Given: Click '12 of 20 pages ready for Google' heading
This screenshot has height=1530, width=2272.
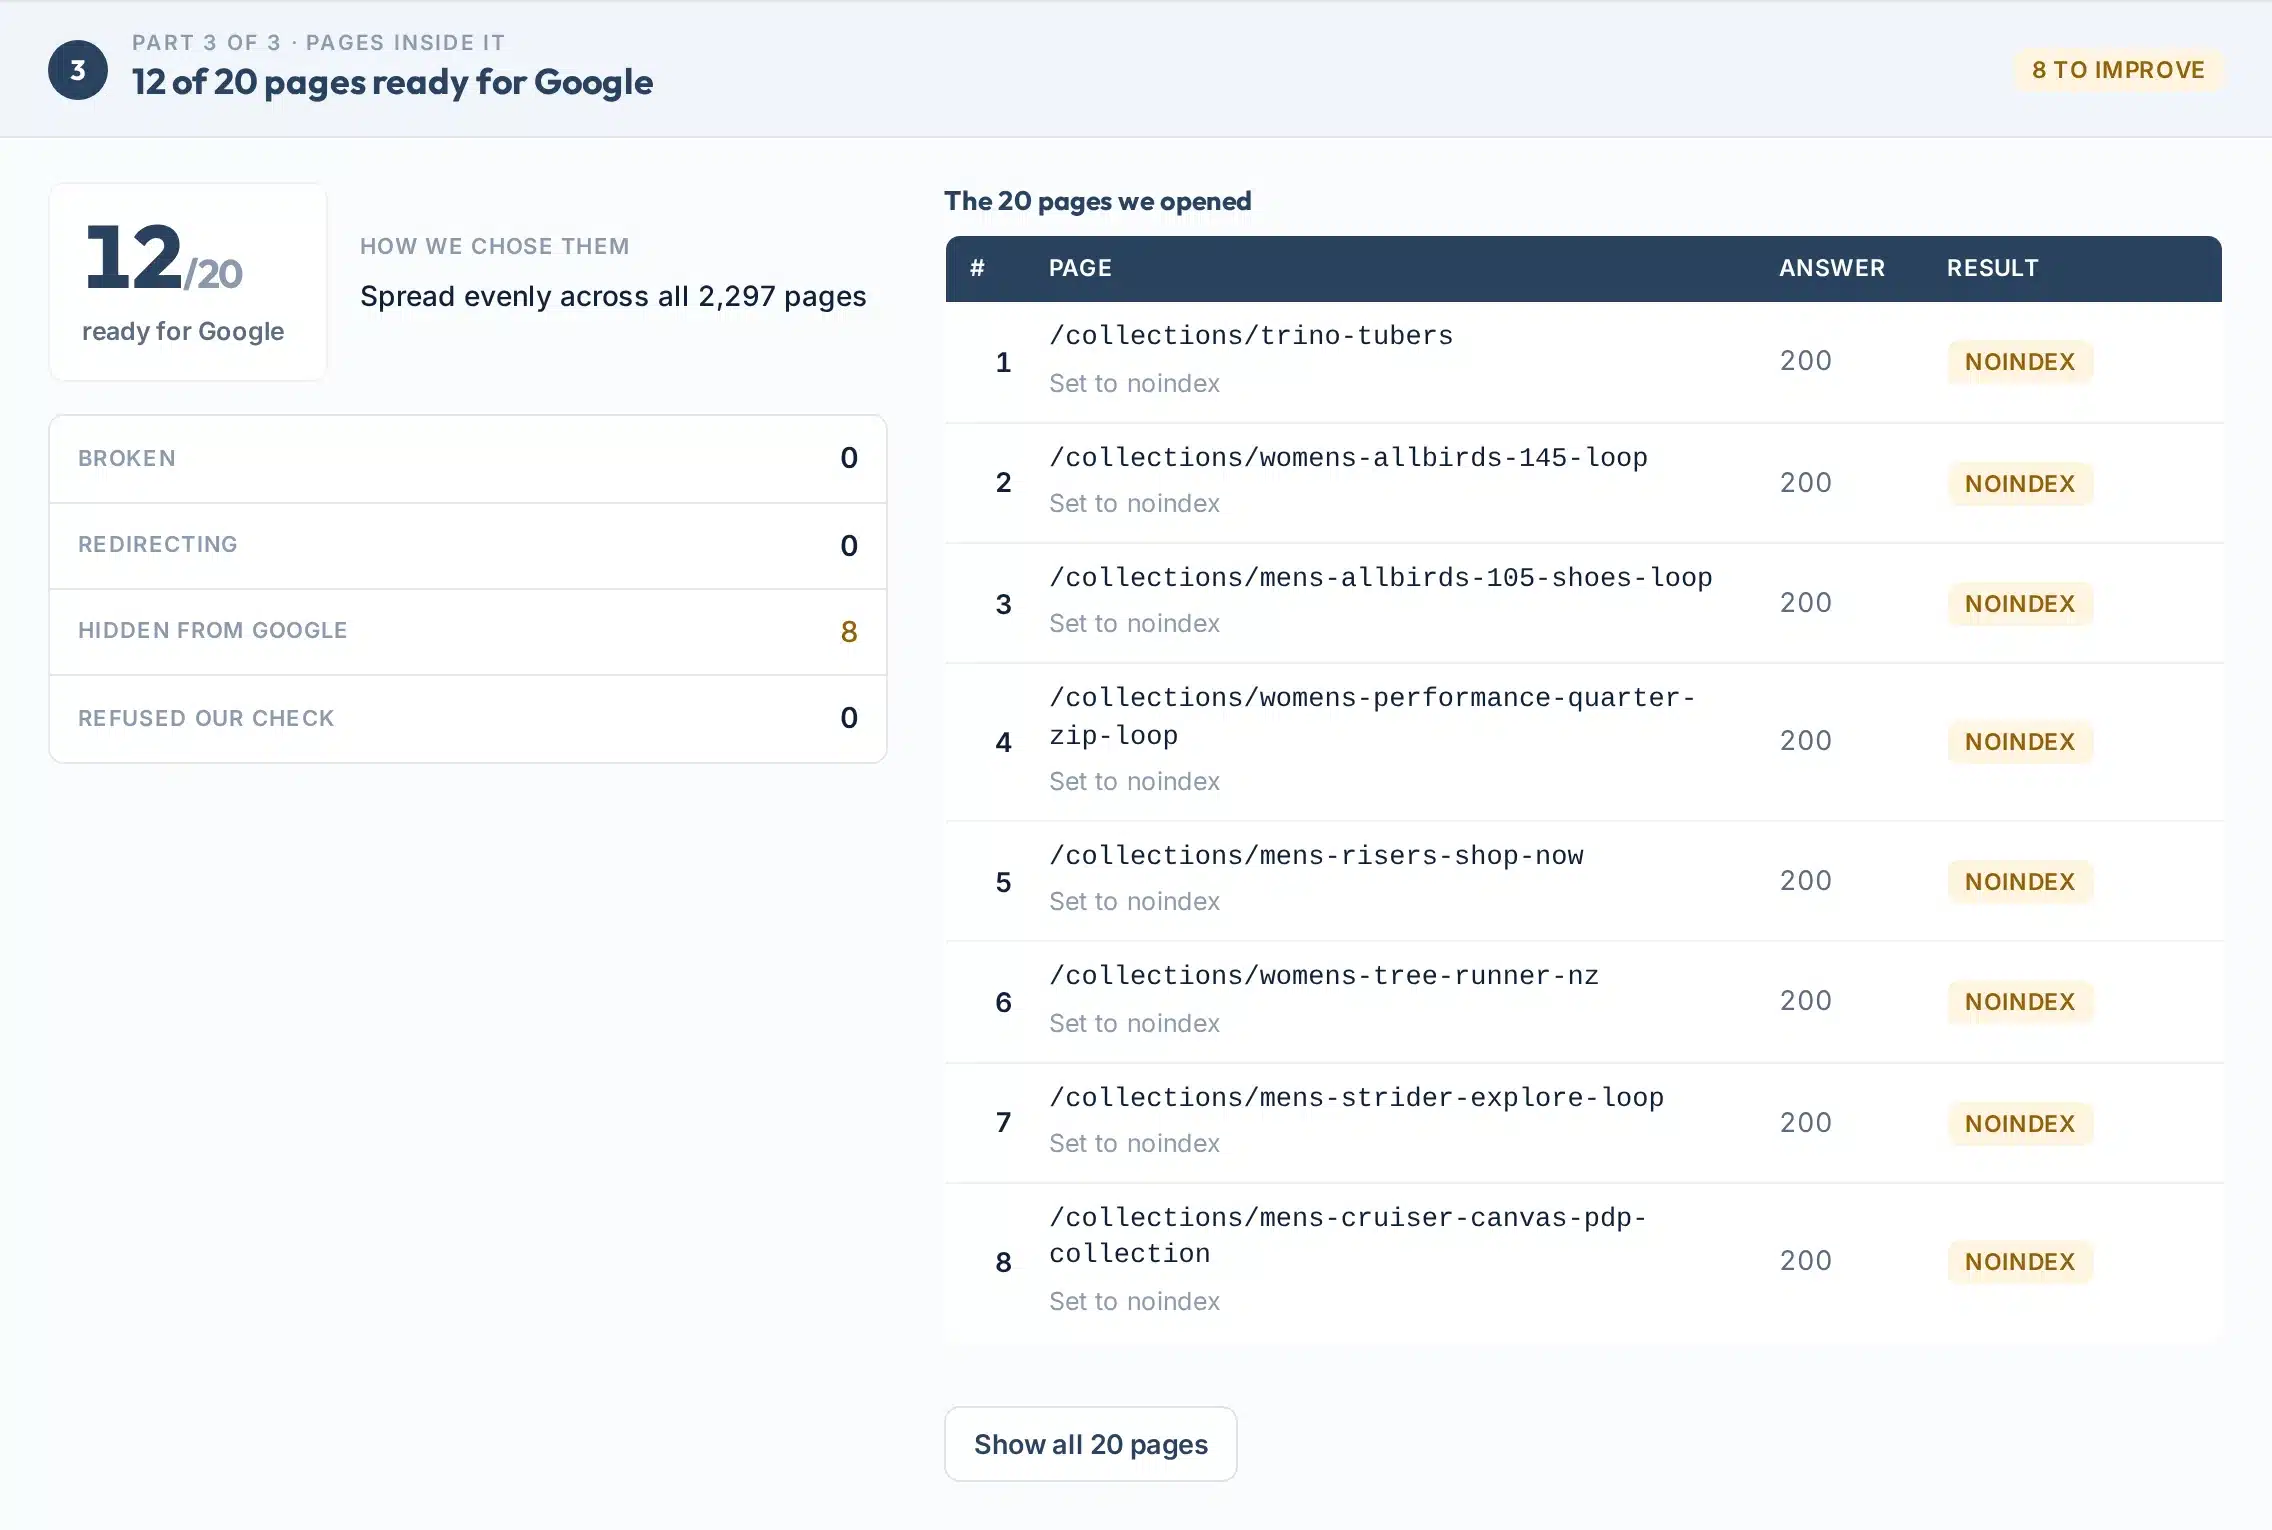Looking at the screenshot, I should [x=392, y=82].
